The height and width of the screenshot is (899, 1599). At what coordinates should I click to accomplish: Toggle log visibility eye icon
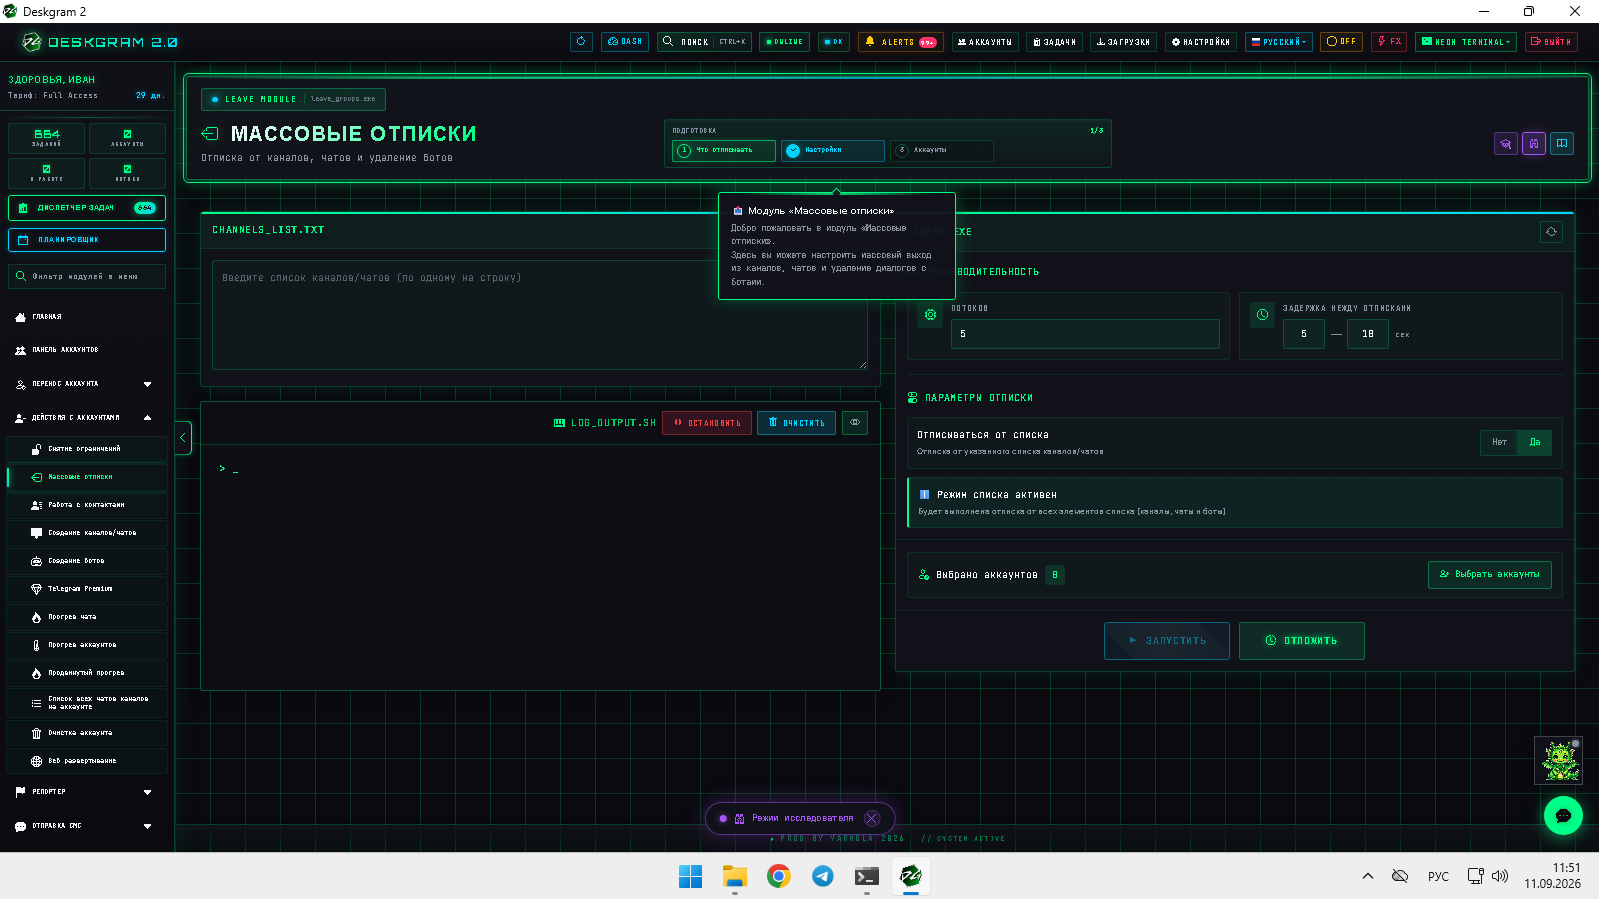855,423
